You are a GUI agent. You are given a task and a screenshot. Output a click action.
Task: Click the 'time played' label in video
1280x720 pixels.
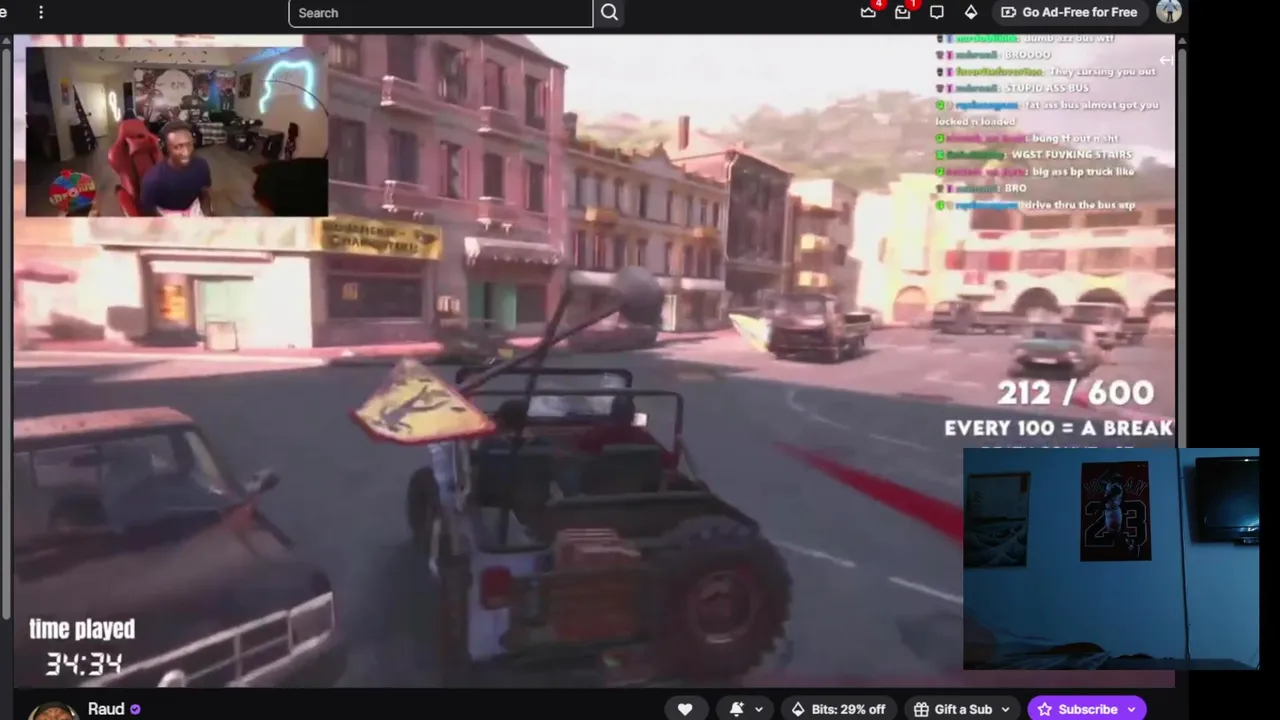click(x=82, y=629)
